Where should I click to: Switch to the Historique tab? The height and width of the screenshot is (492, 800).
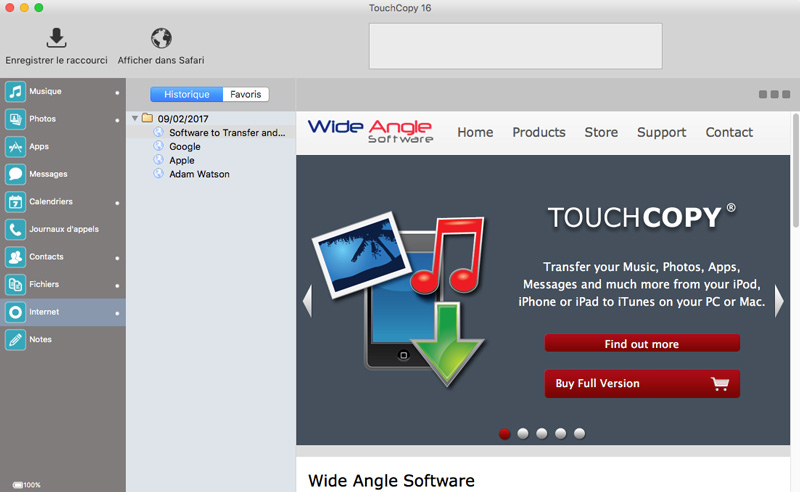pyautogui.click(x=187, y=94)
